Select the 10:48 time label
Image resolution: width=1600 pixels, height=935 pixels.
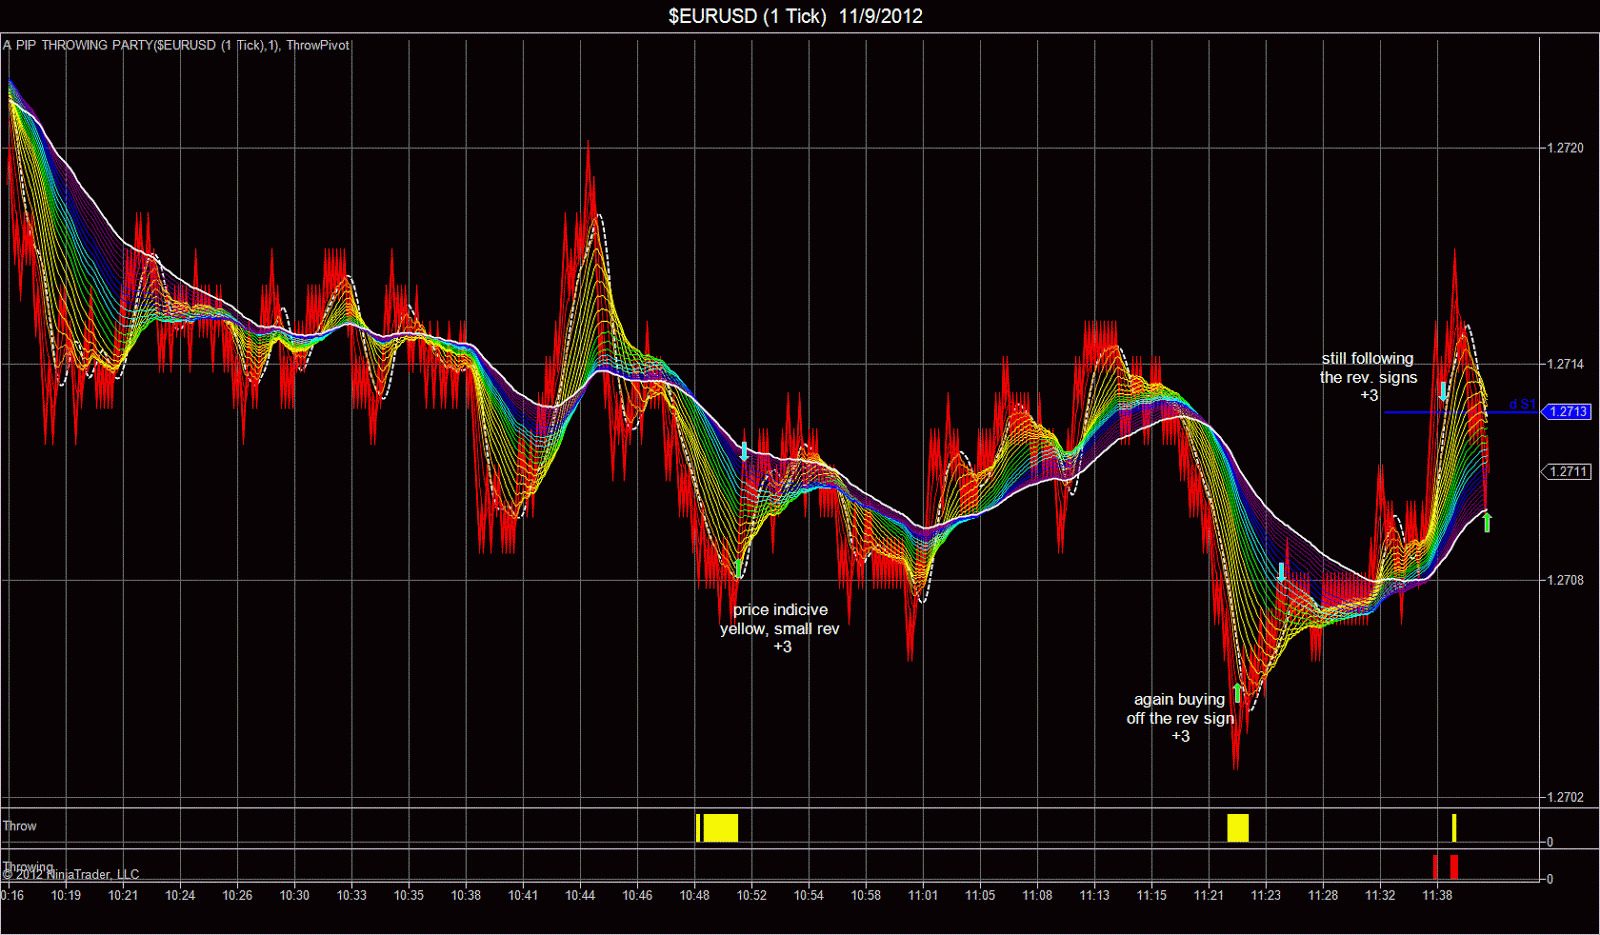point(694,895)
